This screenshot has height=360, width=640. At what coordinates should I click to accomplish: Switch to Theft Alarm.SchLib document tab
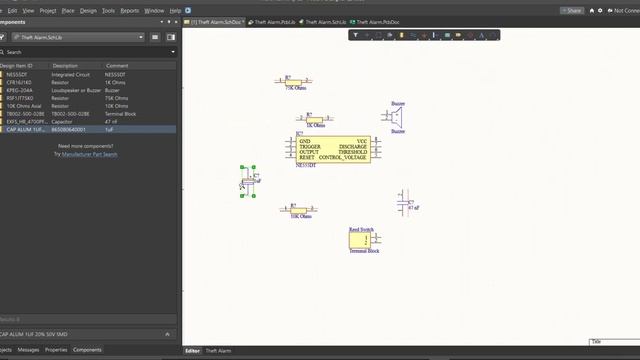click(x=322, y=22)
